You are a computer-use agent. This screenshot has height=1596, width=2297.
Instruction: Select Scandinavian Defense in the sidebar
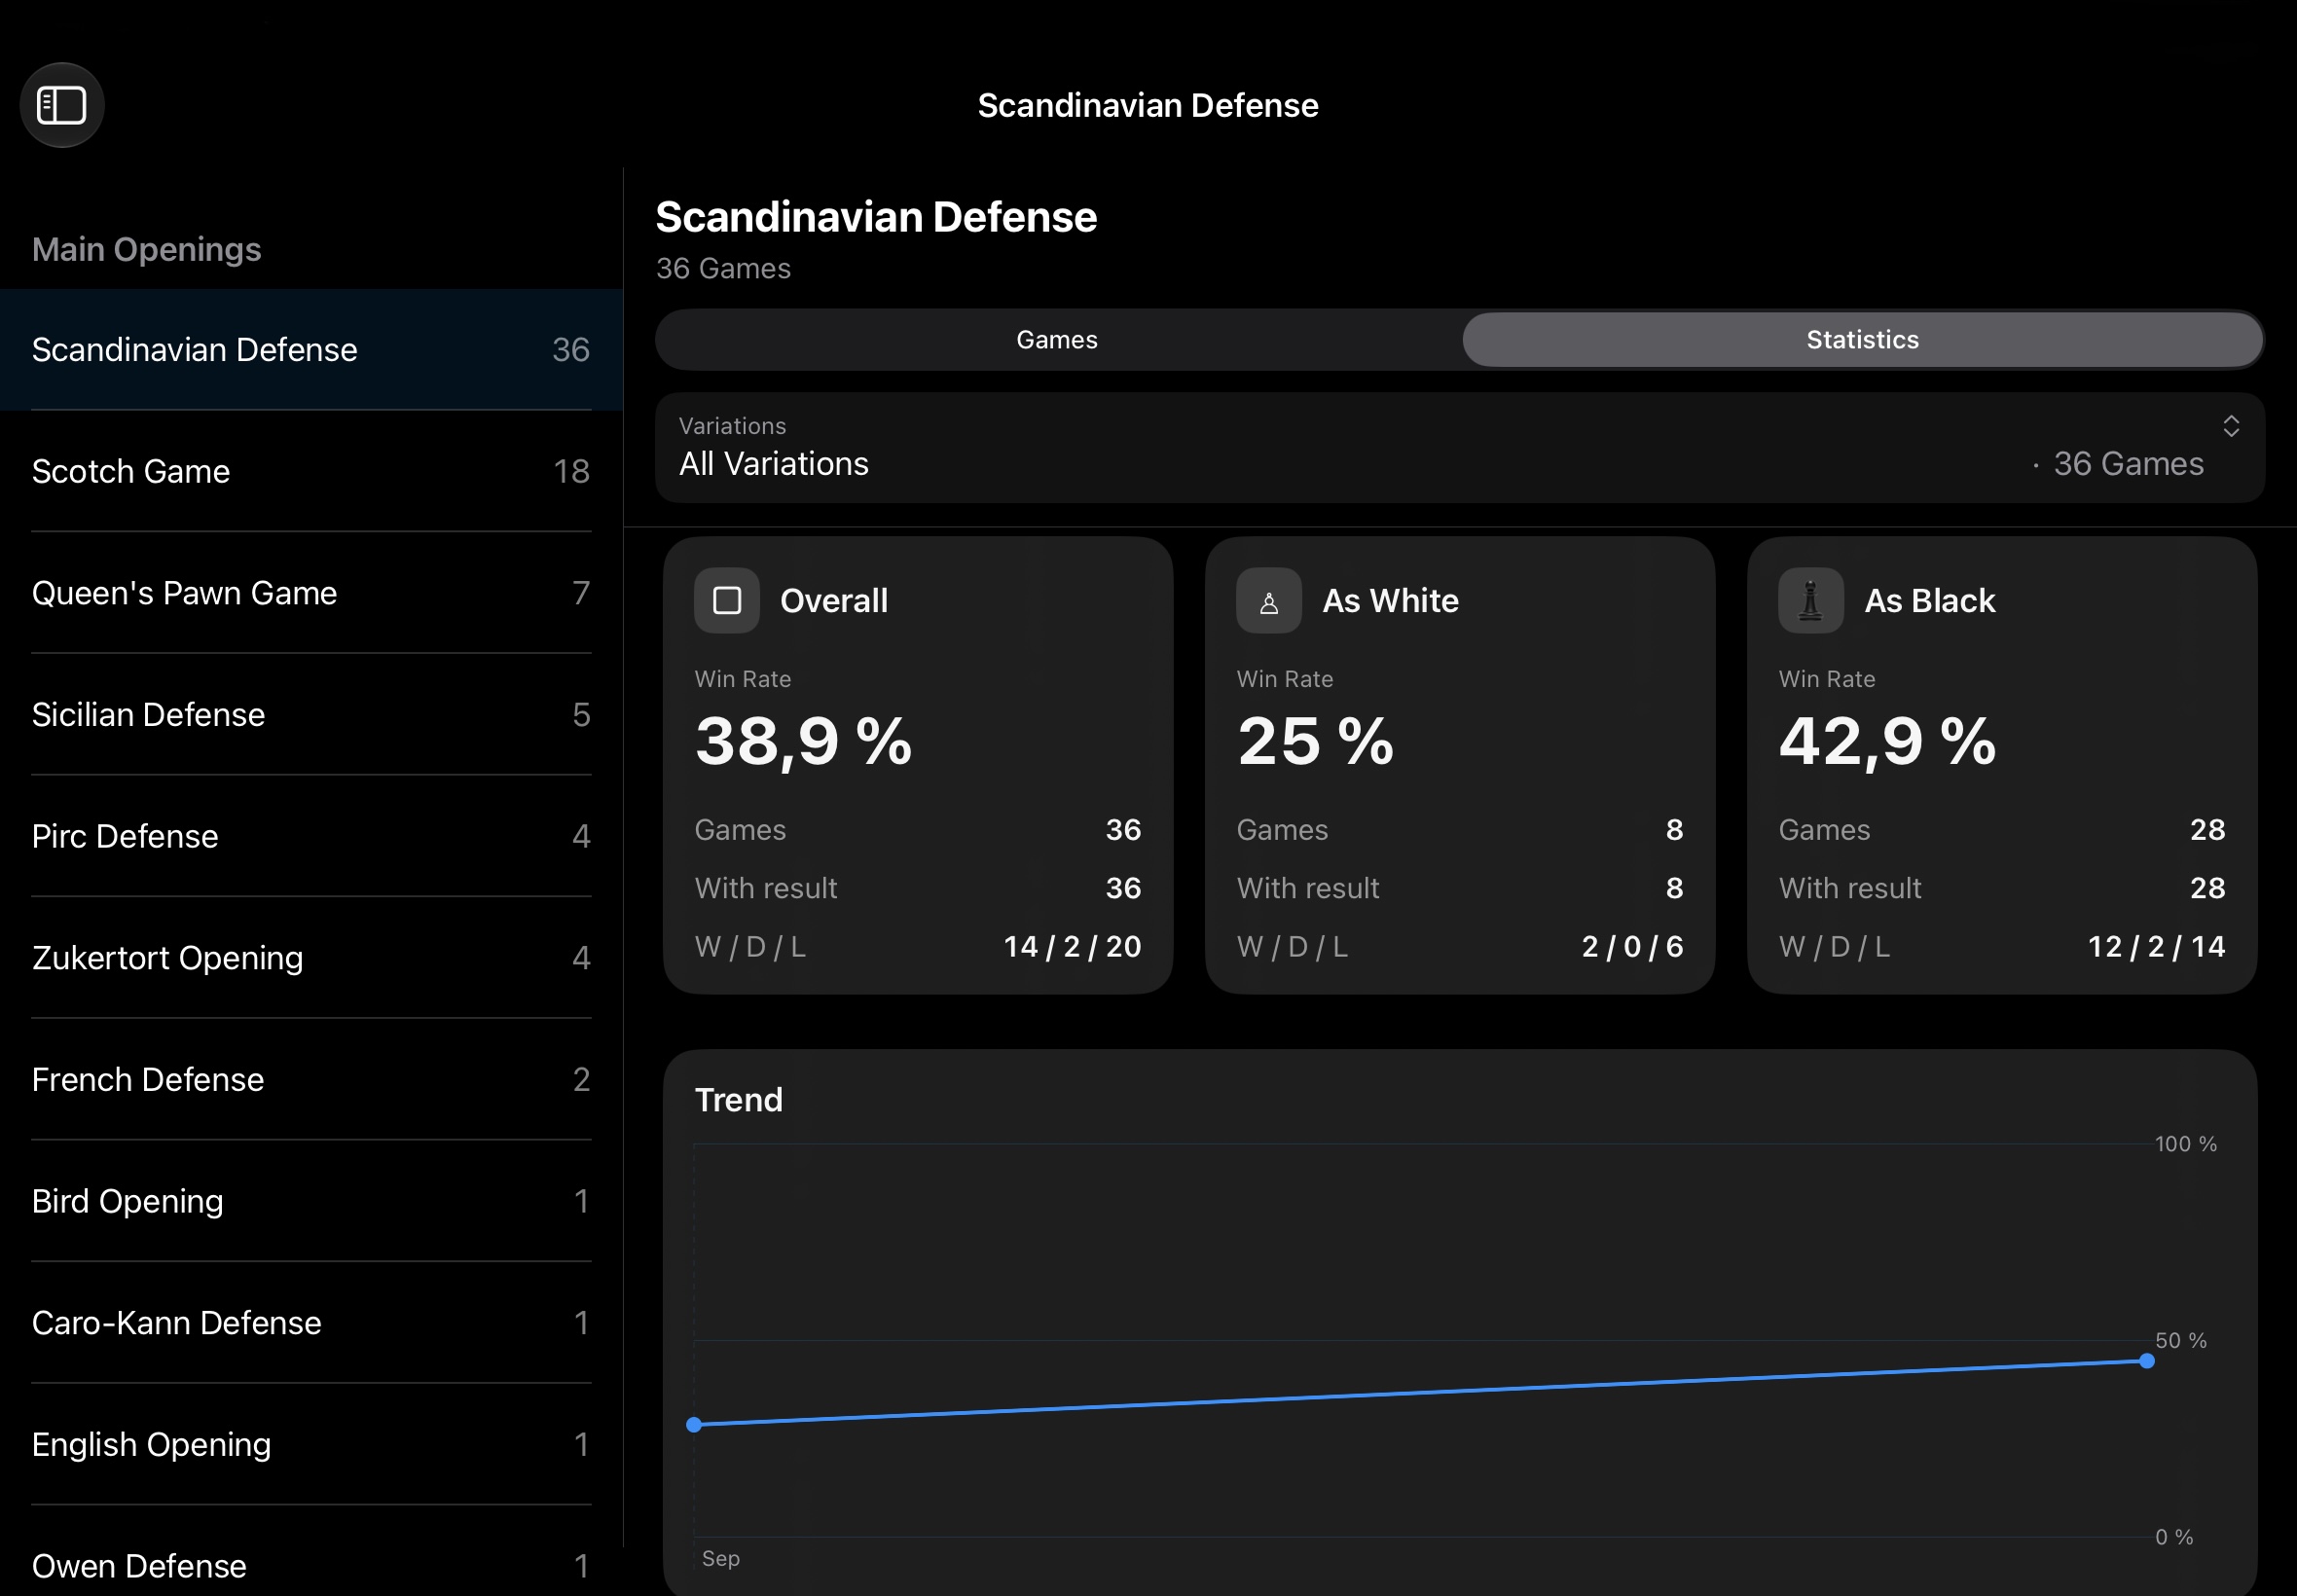point(311,350)
